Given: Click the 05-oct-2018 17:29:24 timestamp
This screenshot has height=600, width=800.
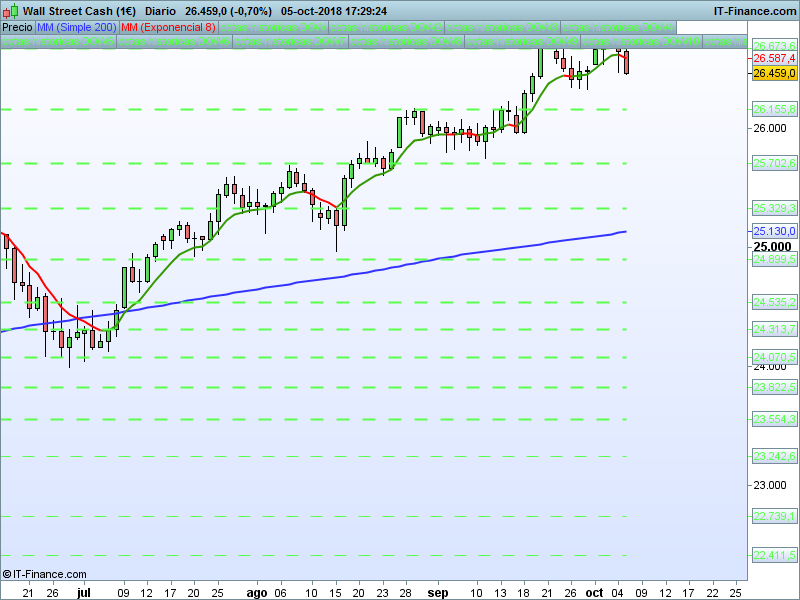Looking at the screenshot, I should 334,11.
